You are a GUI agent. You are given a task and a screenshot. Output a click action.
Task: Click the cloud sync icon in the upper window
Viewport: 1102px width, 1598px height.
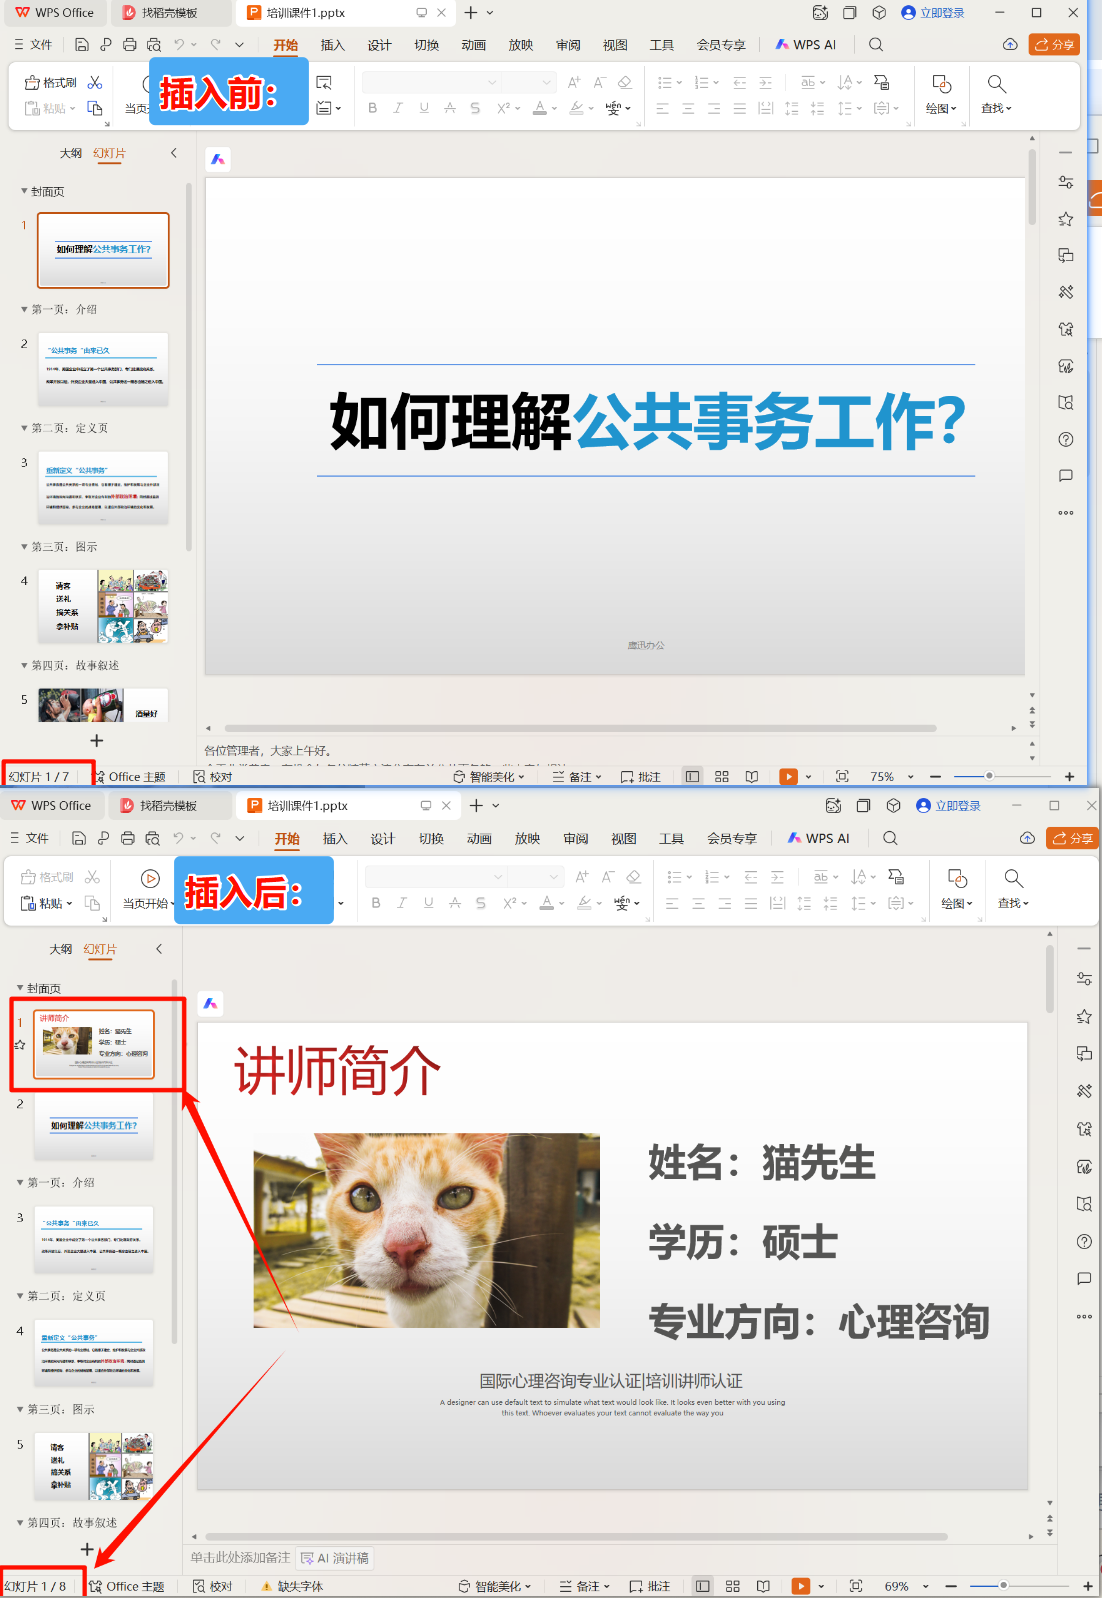[x=1010, y=45]
